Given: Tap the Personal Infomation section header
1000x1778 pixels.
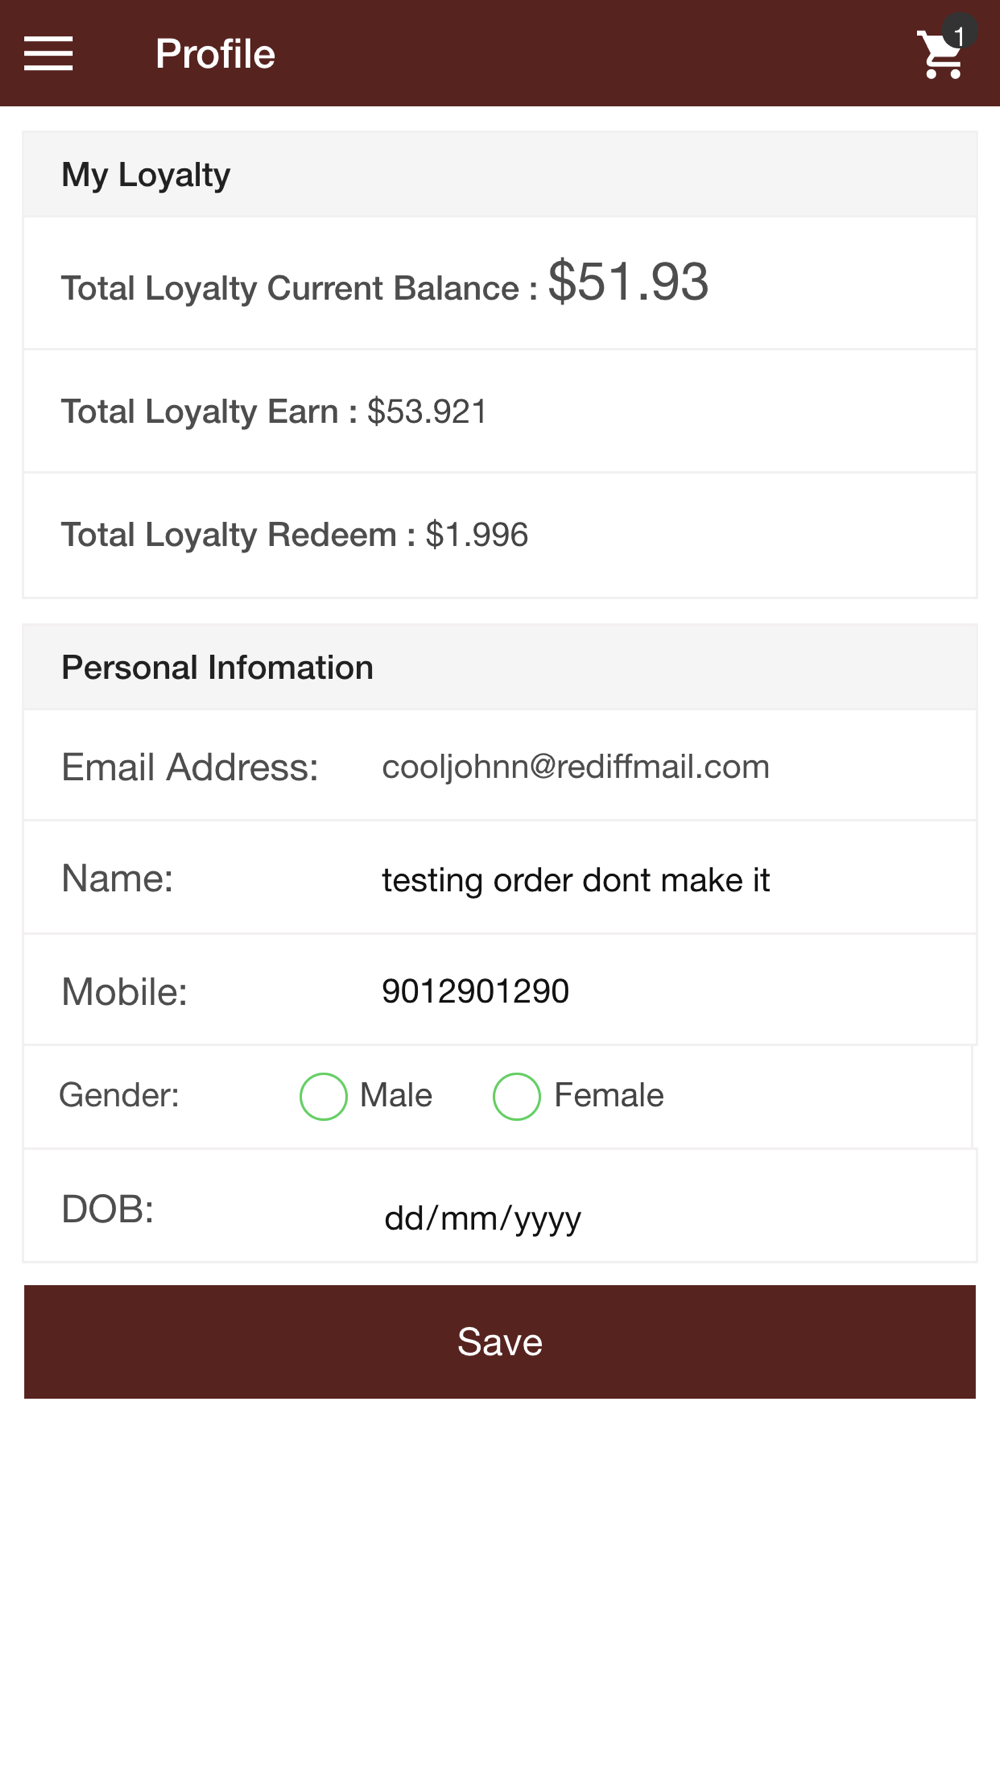Looking at the screenshot, I should [x=500, y=667].
